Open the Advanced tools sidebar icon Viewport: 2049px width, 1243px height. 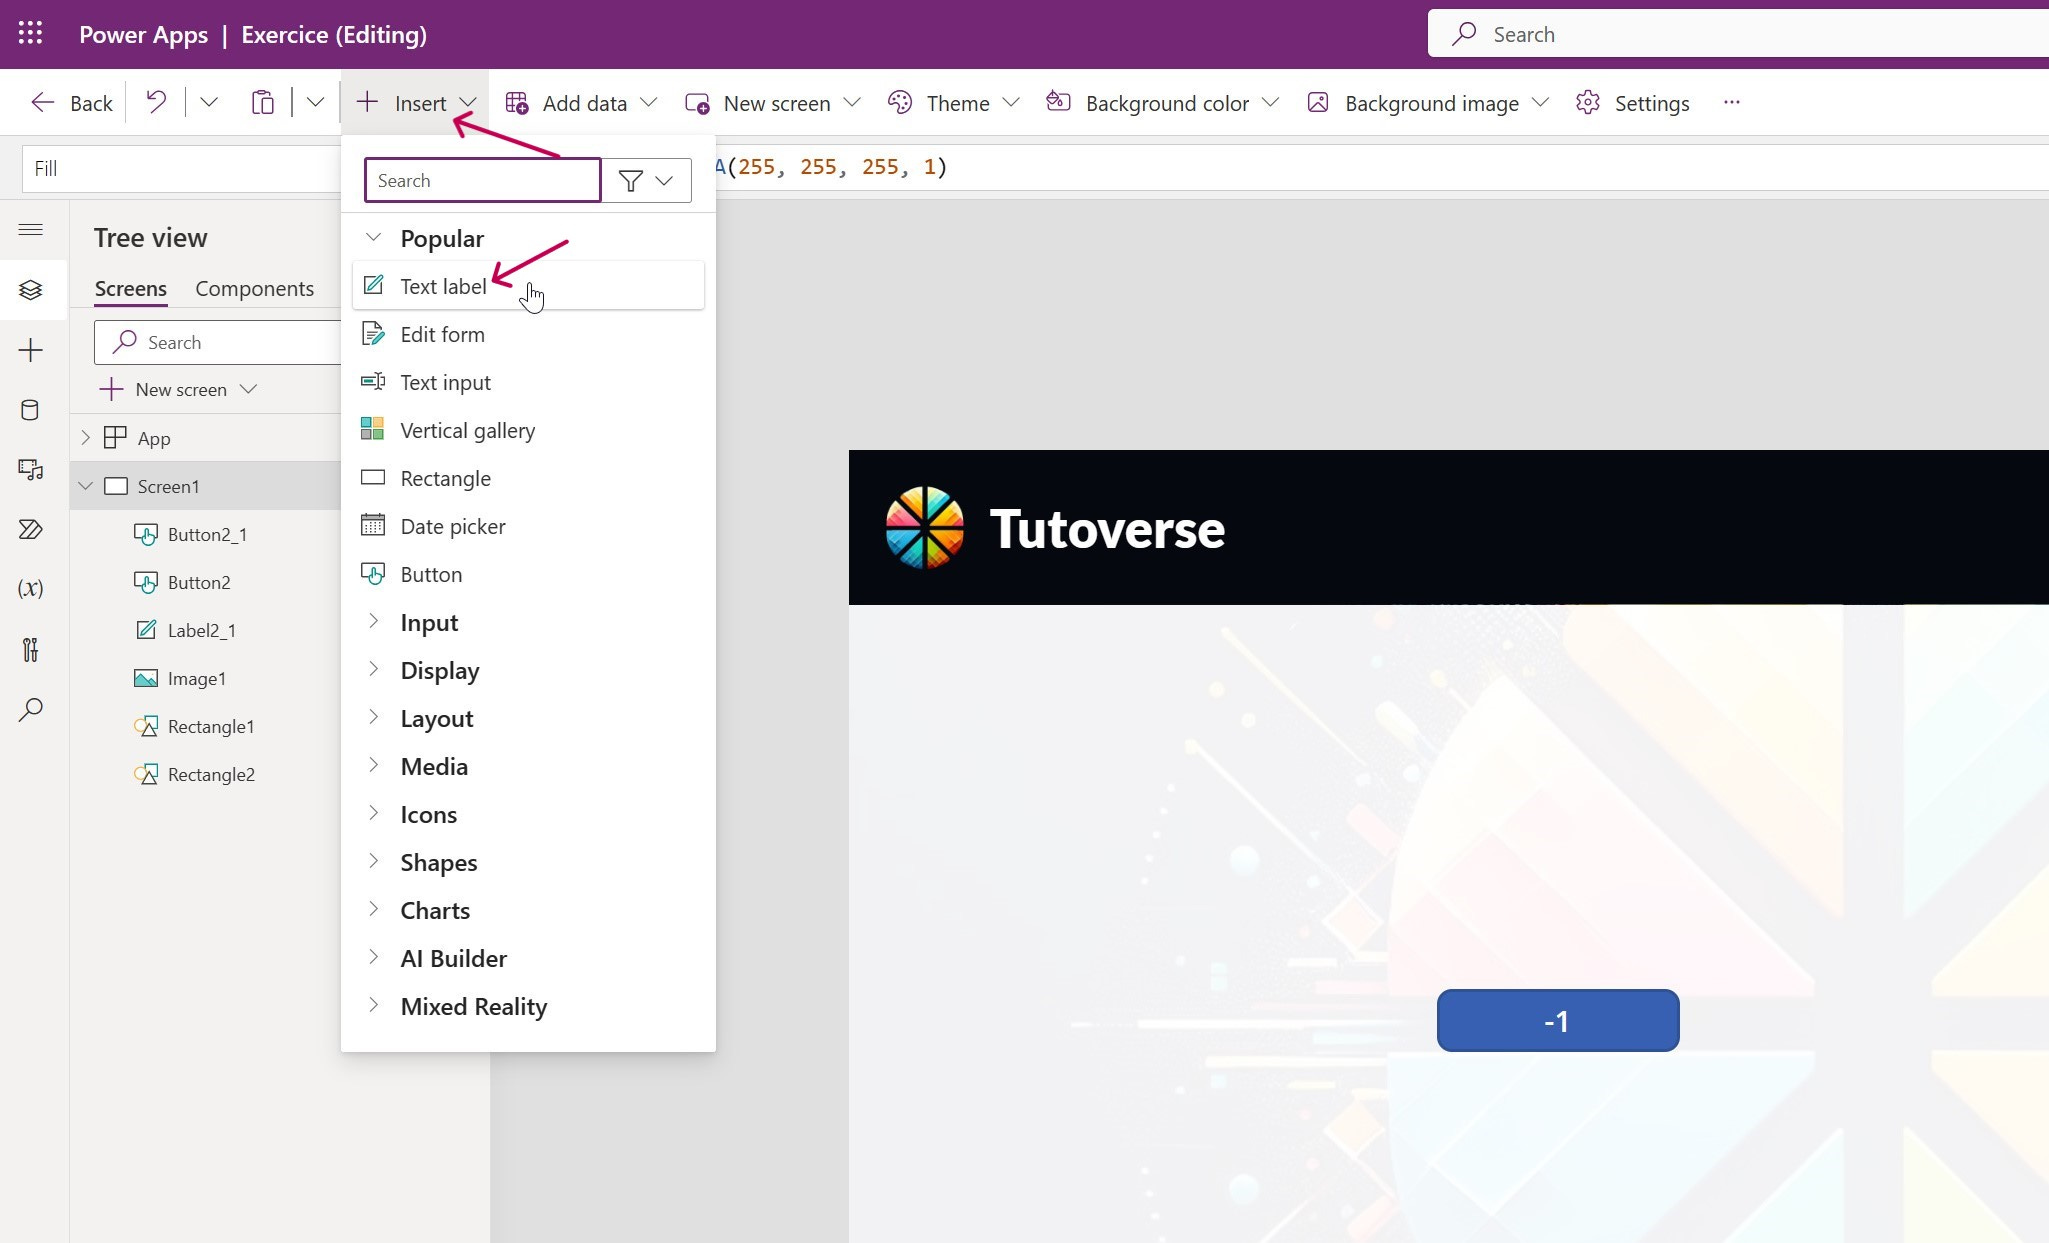click(x=30, y=650)
